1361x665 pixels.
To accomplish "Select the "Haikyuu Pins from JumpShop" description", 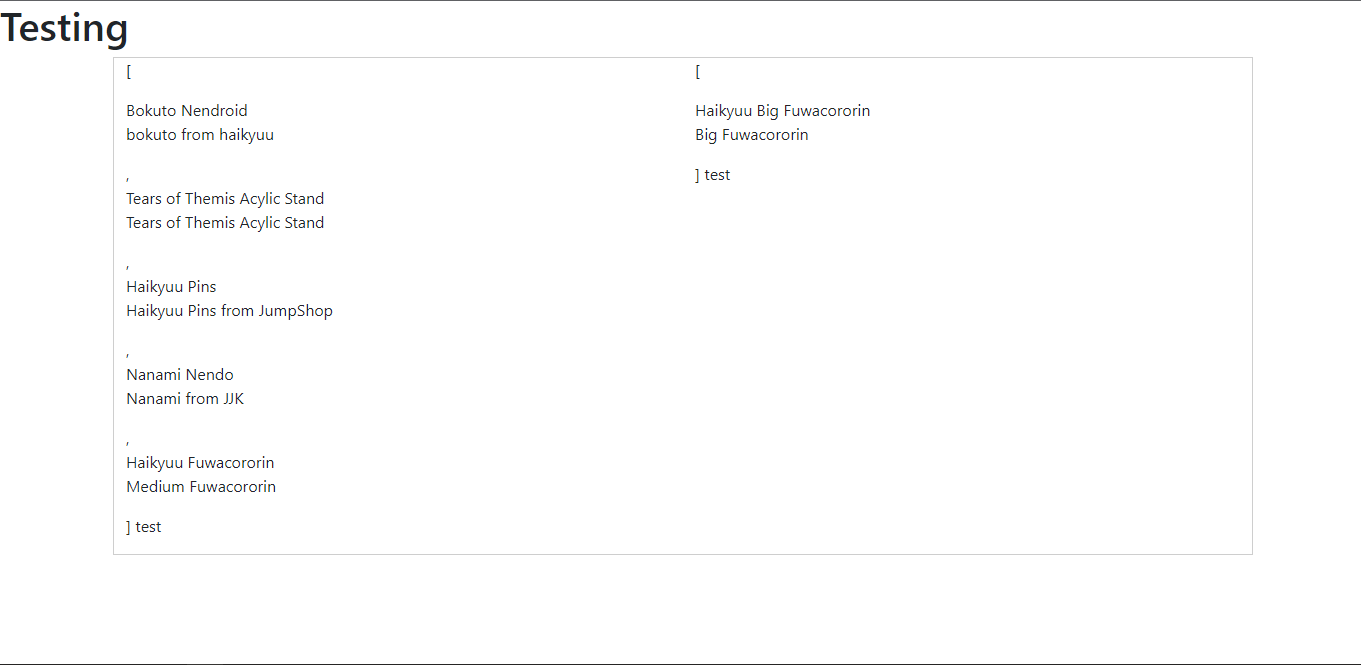I will tap(229, 311).
